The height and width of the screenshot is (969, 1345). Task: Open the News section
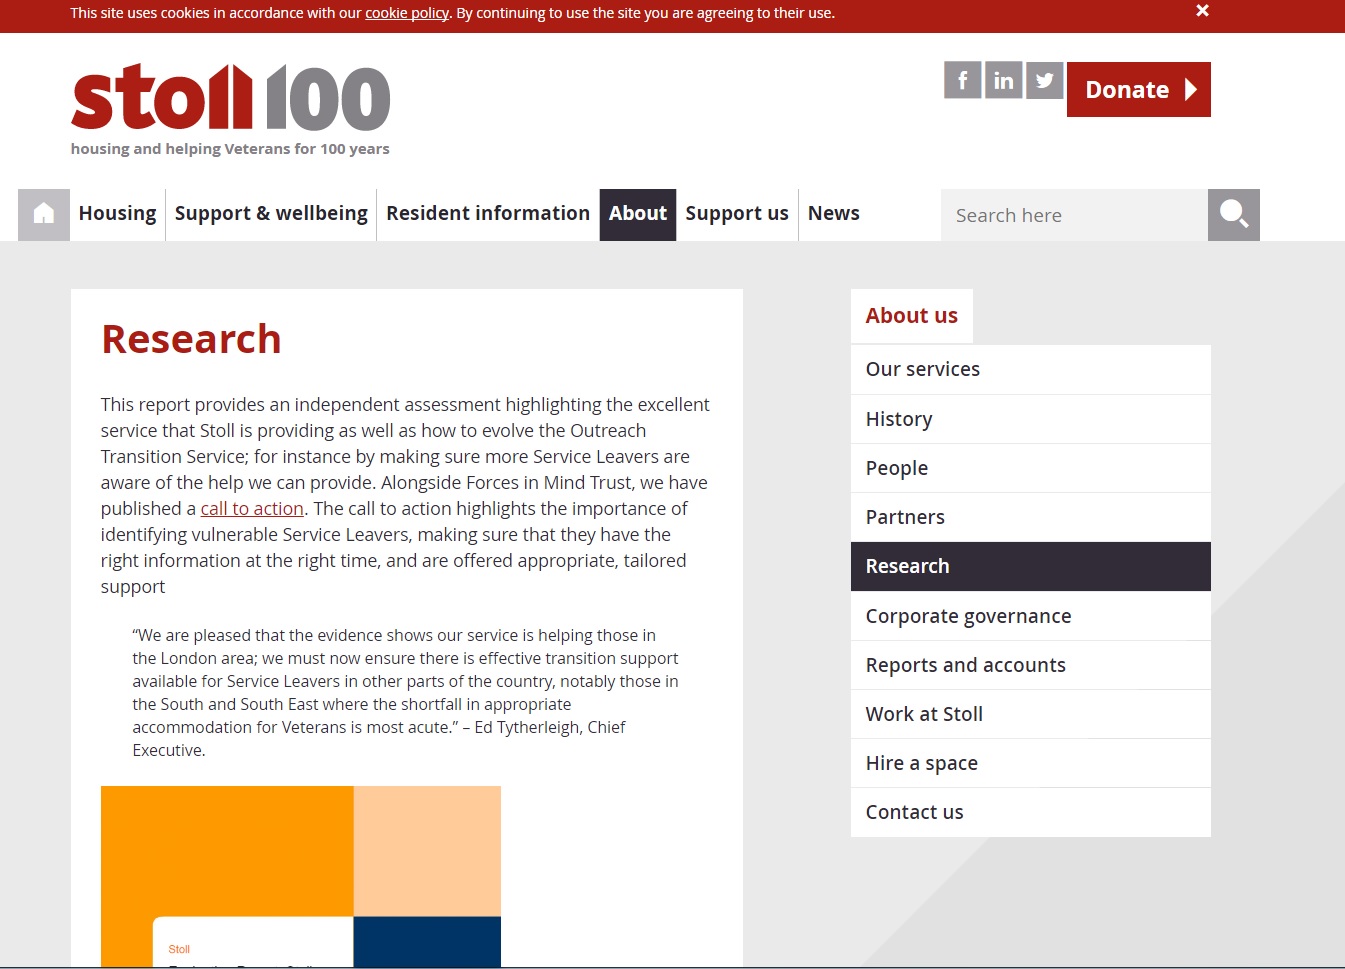(833, 214)
